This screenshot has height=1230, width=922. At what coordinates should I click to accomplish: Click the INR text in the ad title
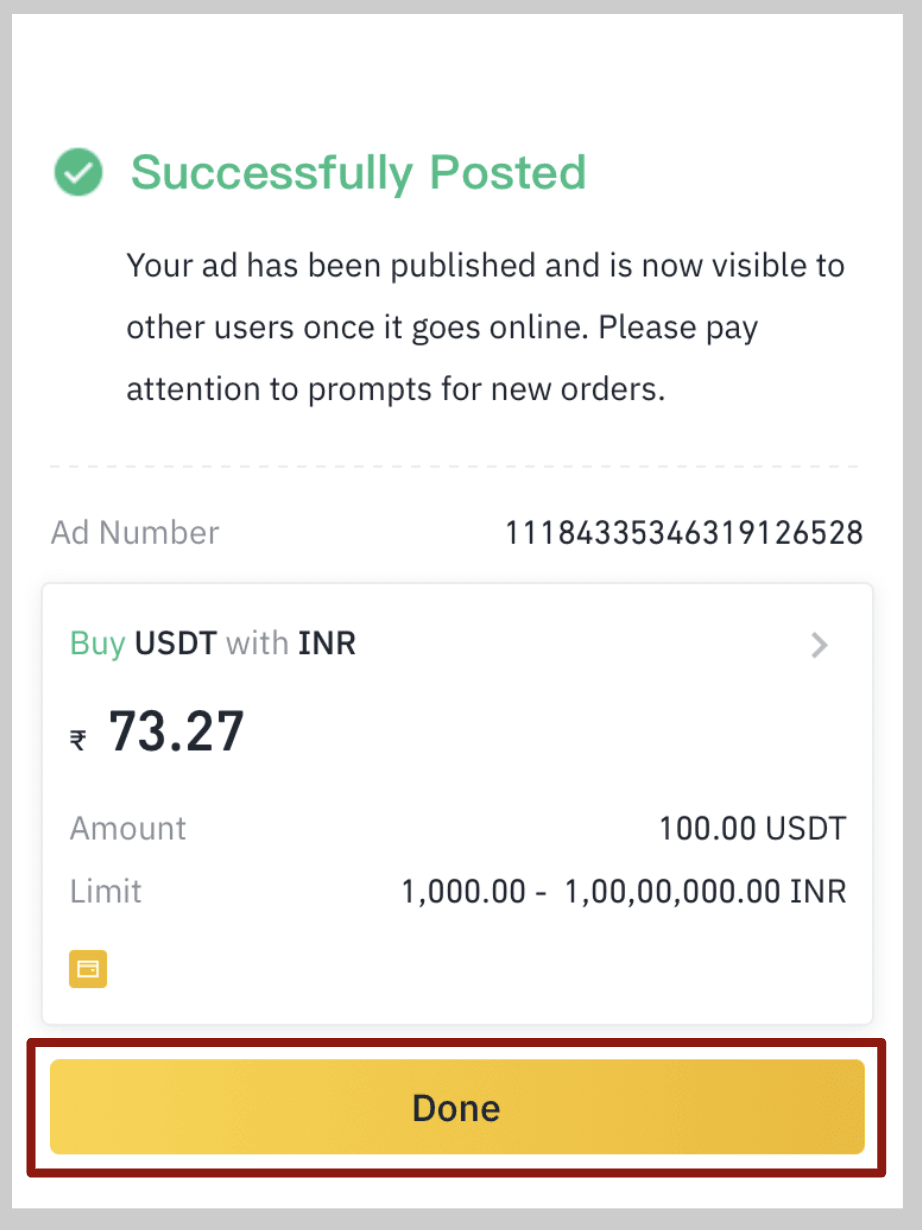click(x=327, y=643)
